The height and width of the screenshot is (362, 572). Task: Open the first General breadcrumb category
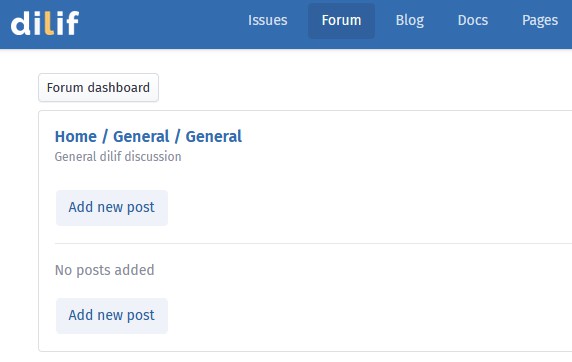click(x=141, y=136)
